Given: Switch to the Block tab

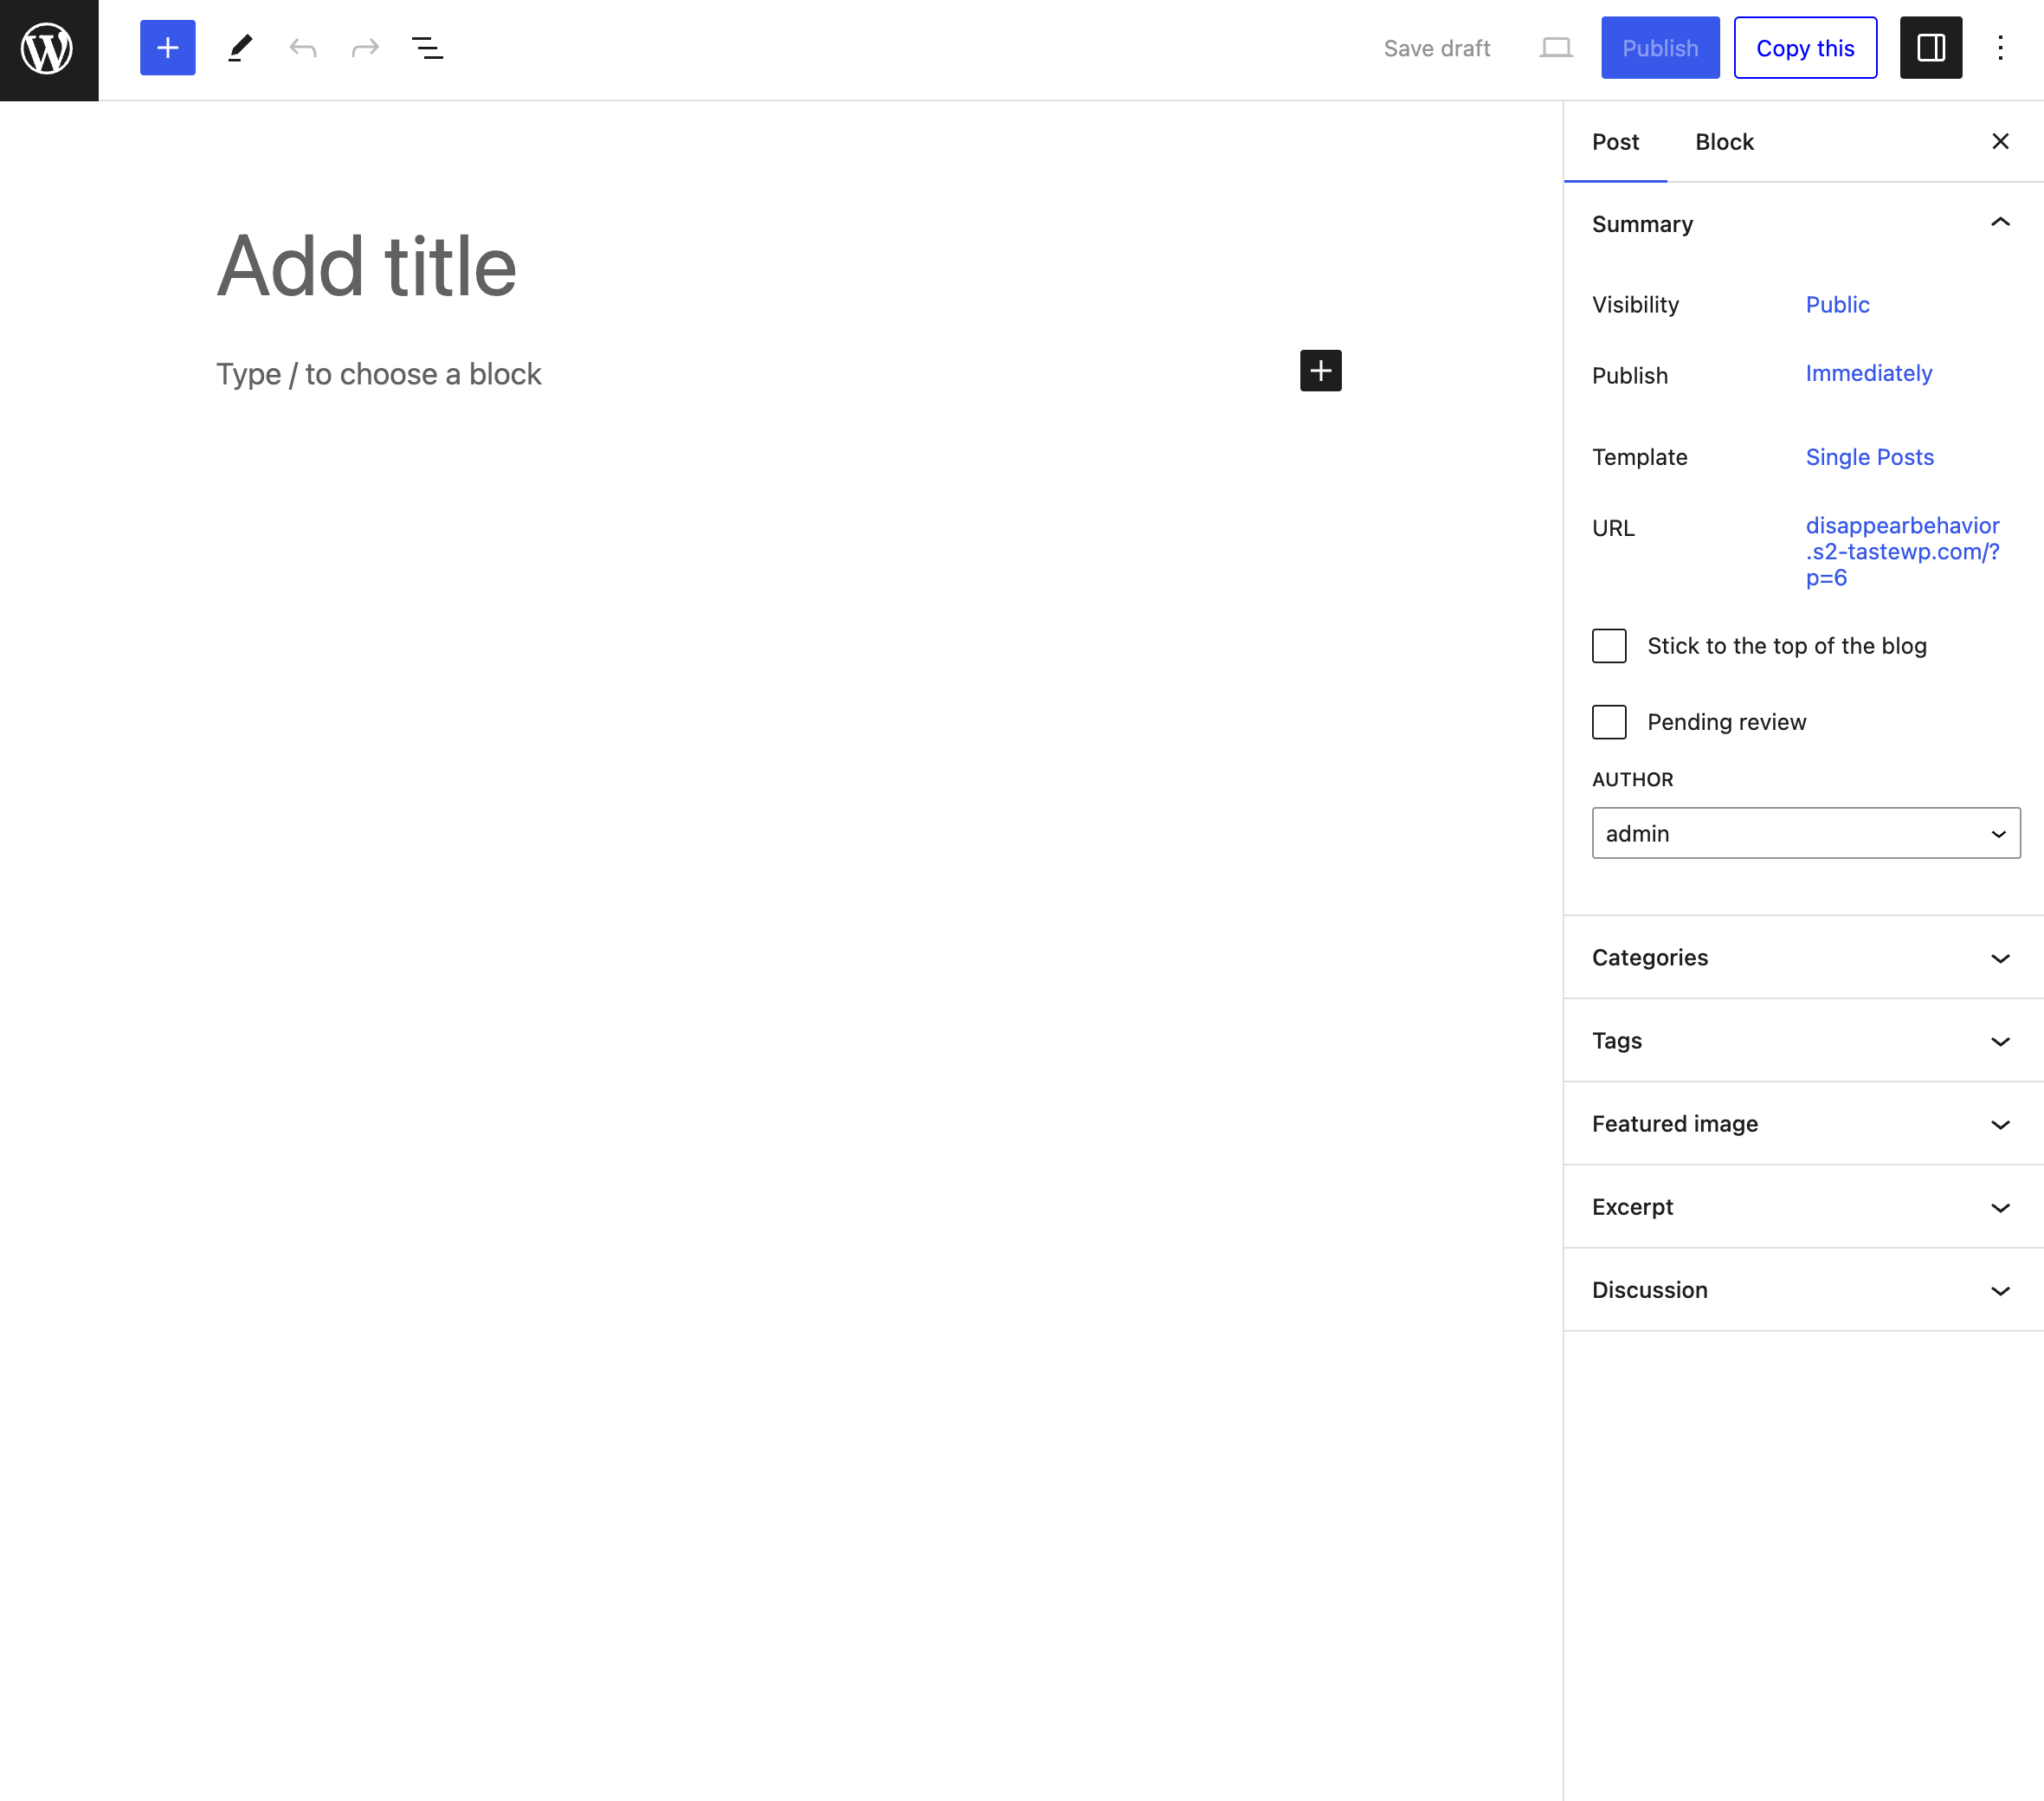Looking at the screenshot, I should tap(1724, 142).
